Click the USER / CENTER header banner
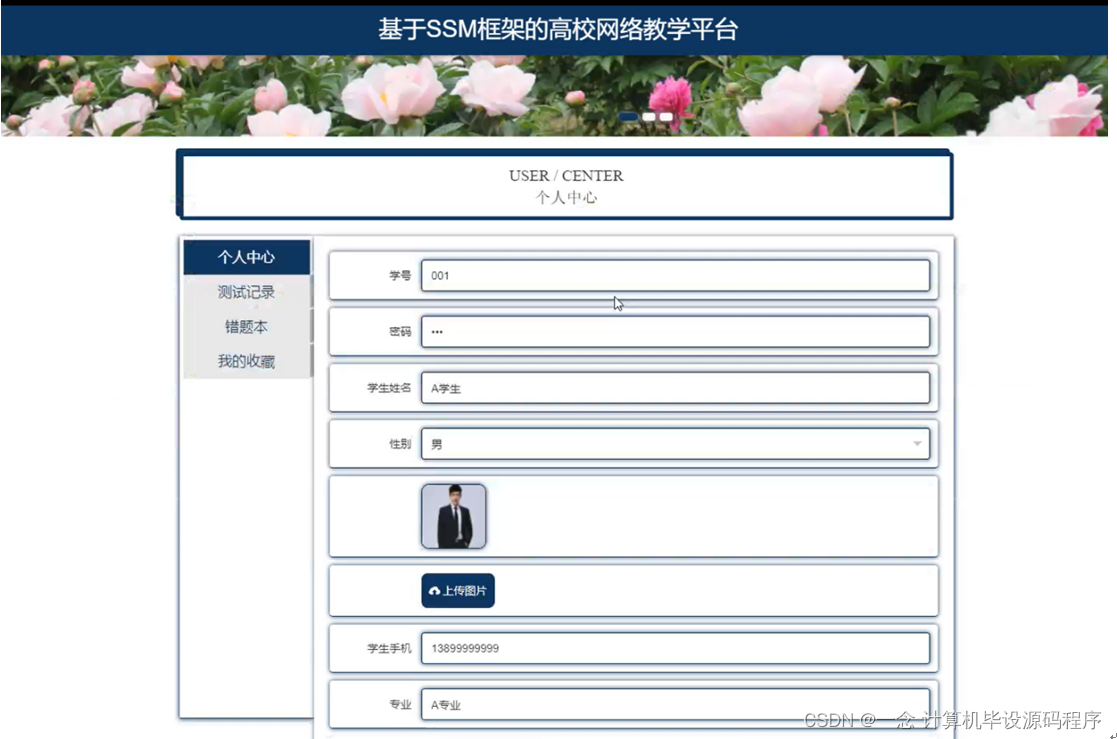The image size is (1117, 739). pyautogui.click(x=565, y=185)
